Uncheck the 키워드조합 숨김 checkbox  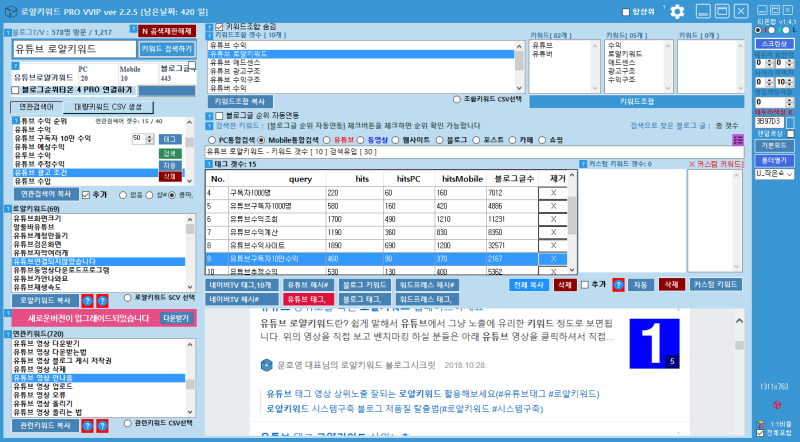219,27
